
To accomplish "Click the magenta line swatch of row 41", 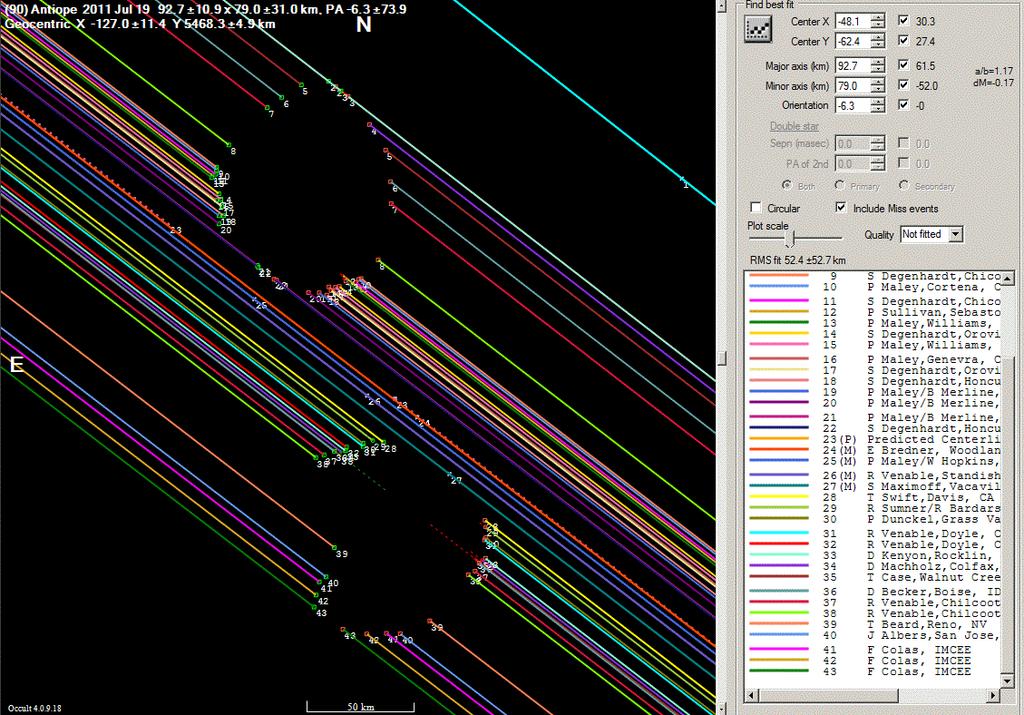I will coord(778,650).
